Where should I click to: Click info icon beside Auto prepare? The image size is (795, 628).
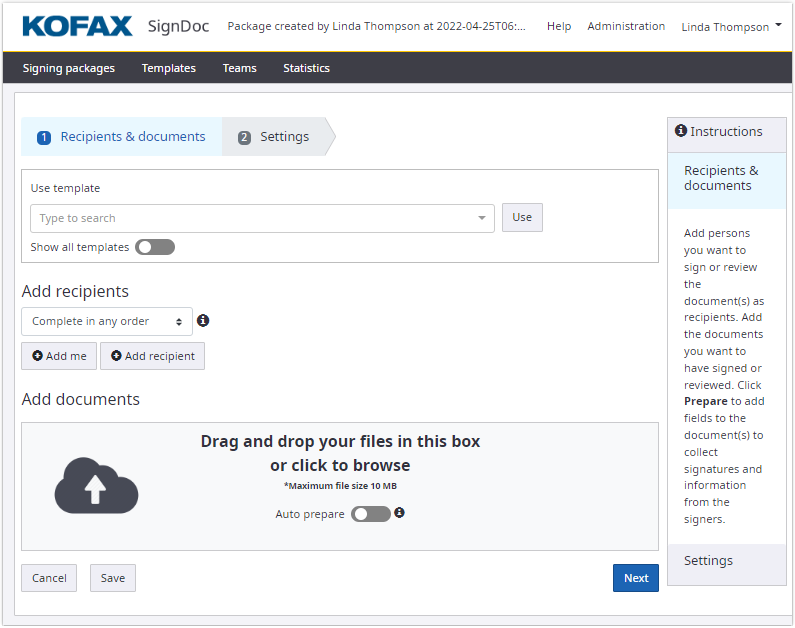click(399, 513)
